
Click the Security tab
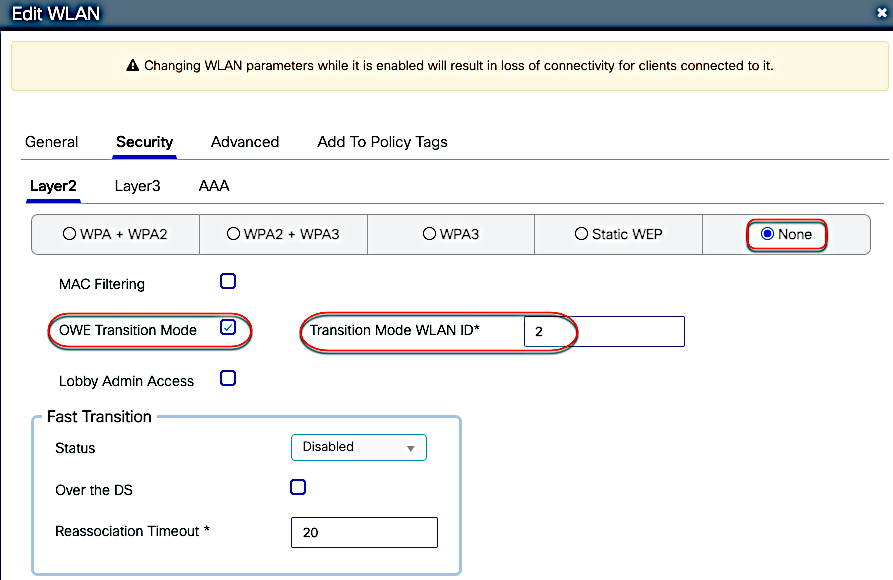144,142
